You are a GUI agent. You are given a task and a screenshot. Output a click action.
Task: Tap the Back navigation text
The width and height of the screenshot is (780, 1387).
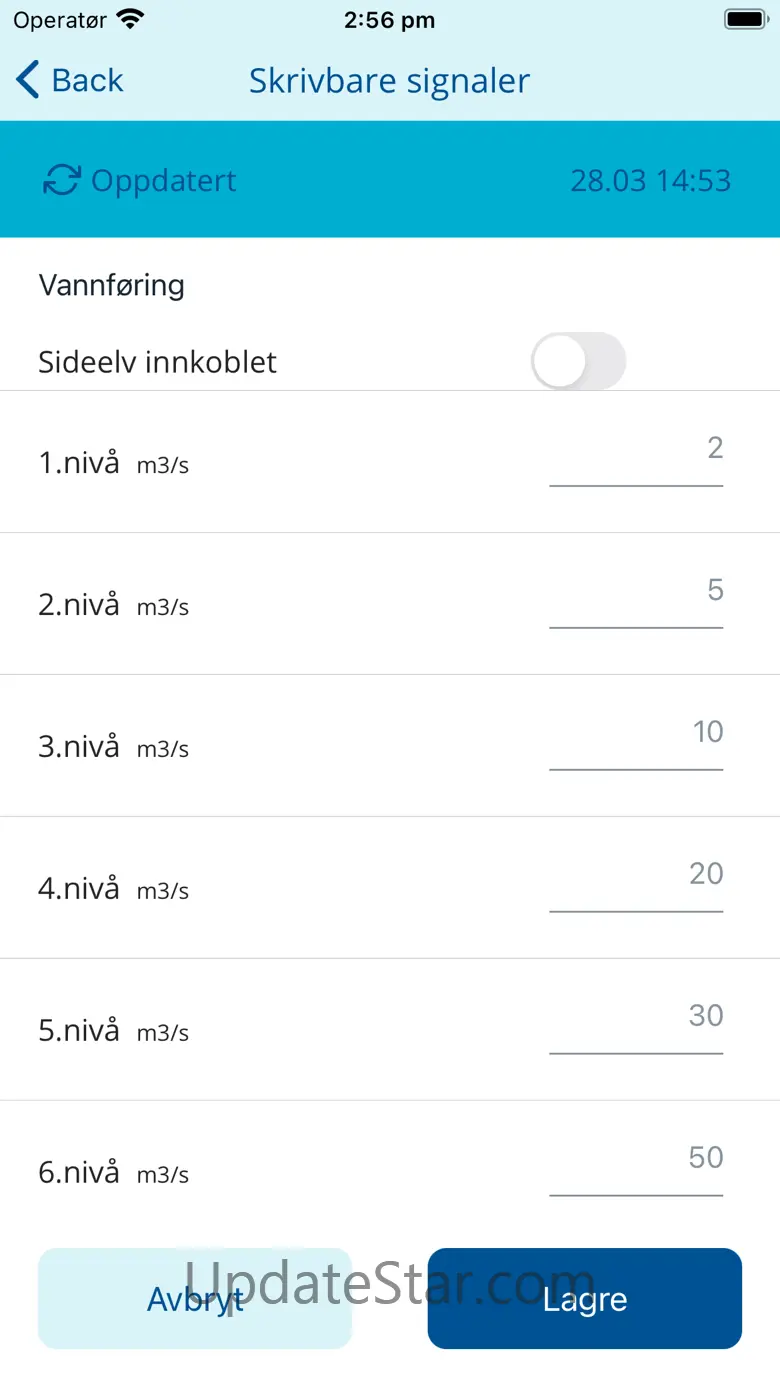pyautogui.click(x=87, y=80)
